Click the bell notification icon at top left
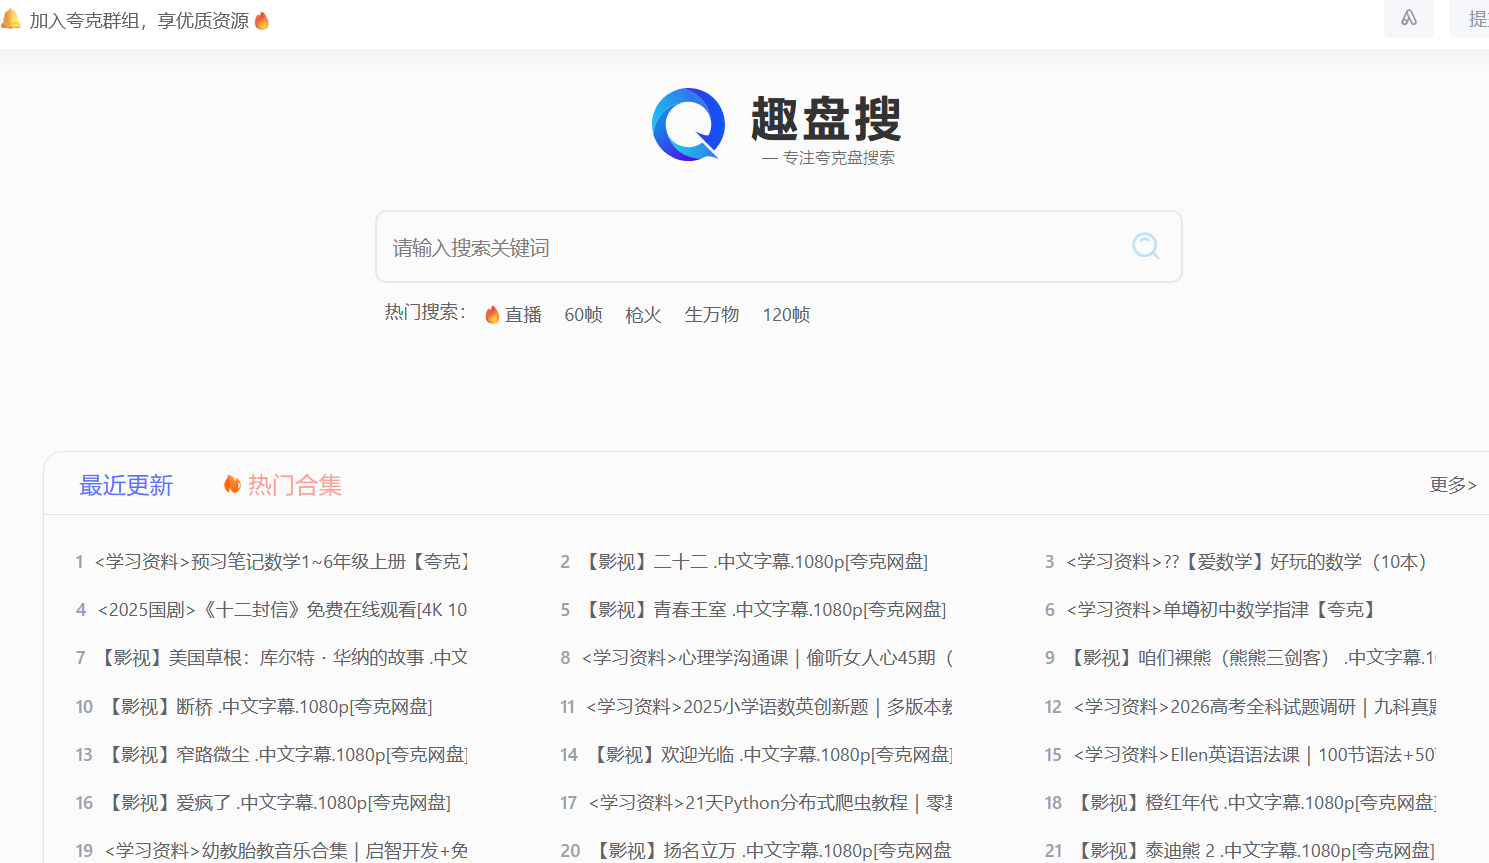Image resolution: width=1489 pixels, height=863 pixels. point(11,20)
